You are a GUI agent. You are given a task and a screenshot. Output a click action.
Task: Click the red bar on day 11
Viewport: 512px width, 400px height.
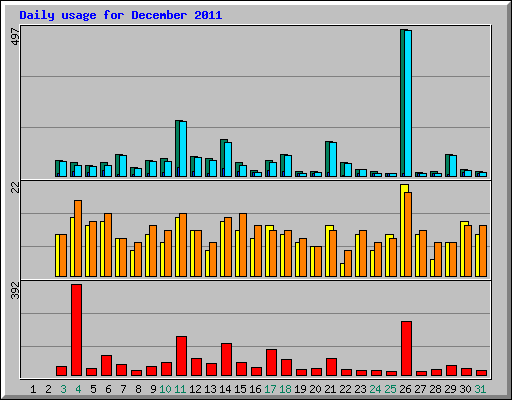181,356
